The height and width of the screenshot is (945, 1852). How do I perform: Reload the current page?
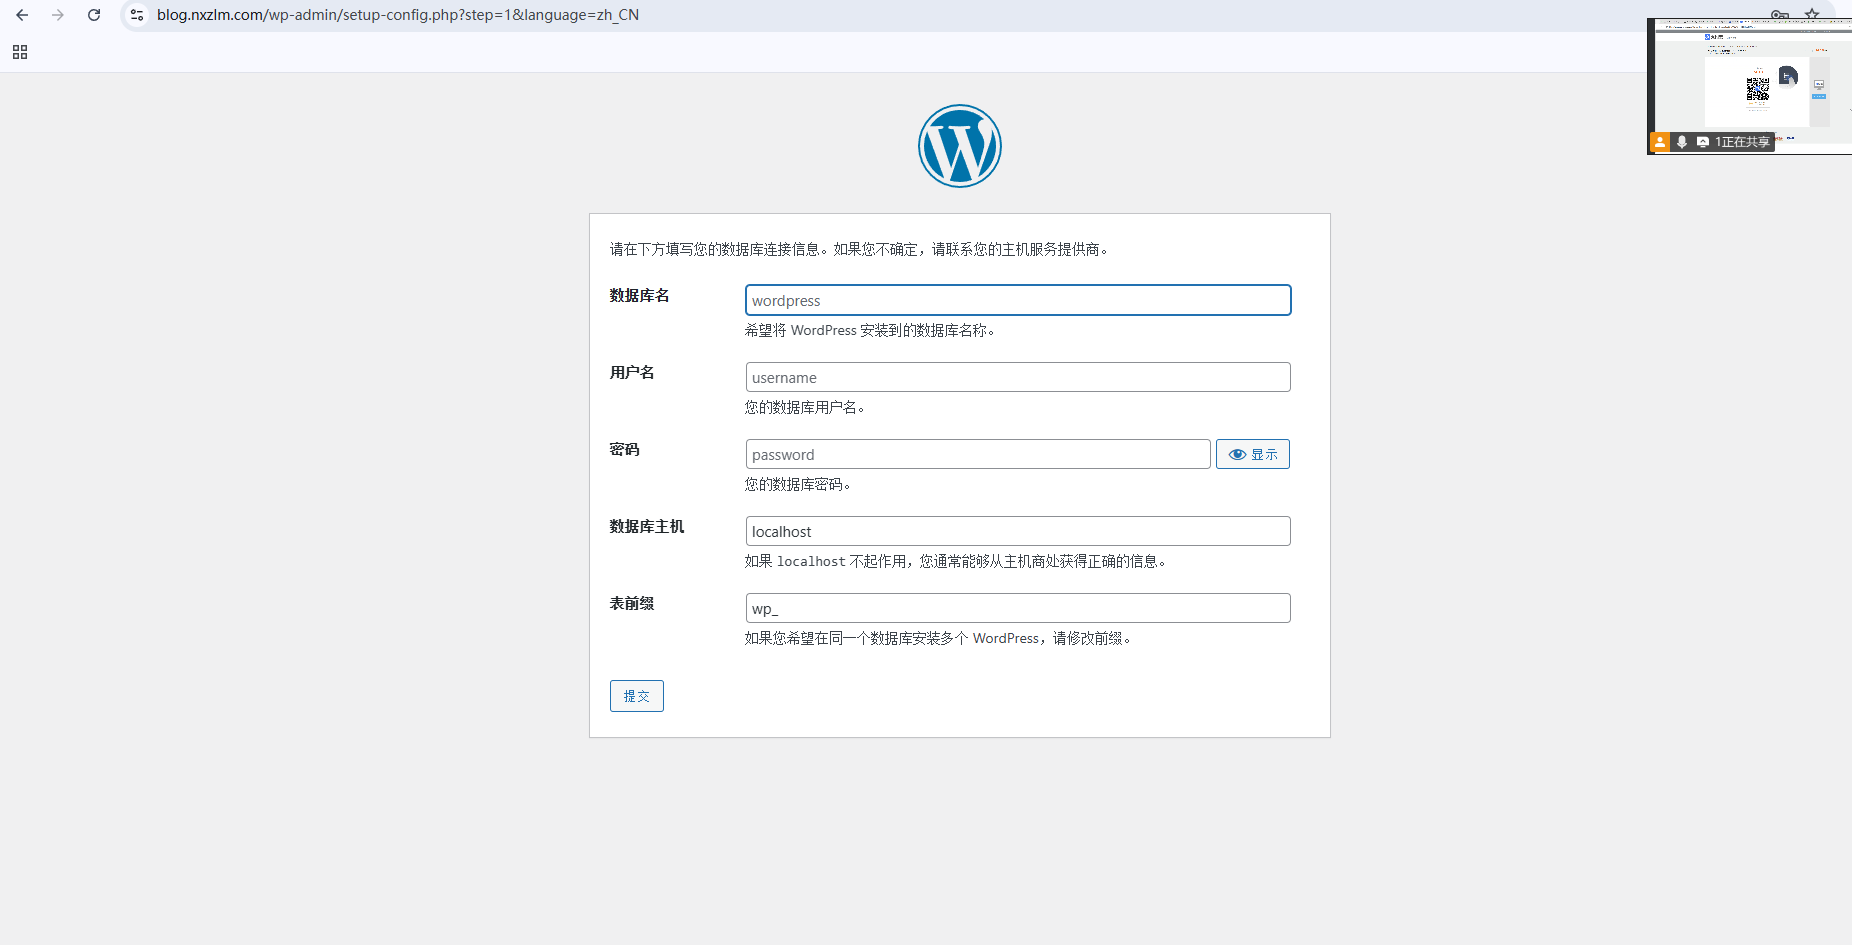click(x=94, y=15)
